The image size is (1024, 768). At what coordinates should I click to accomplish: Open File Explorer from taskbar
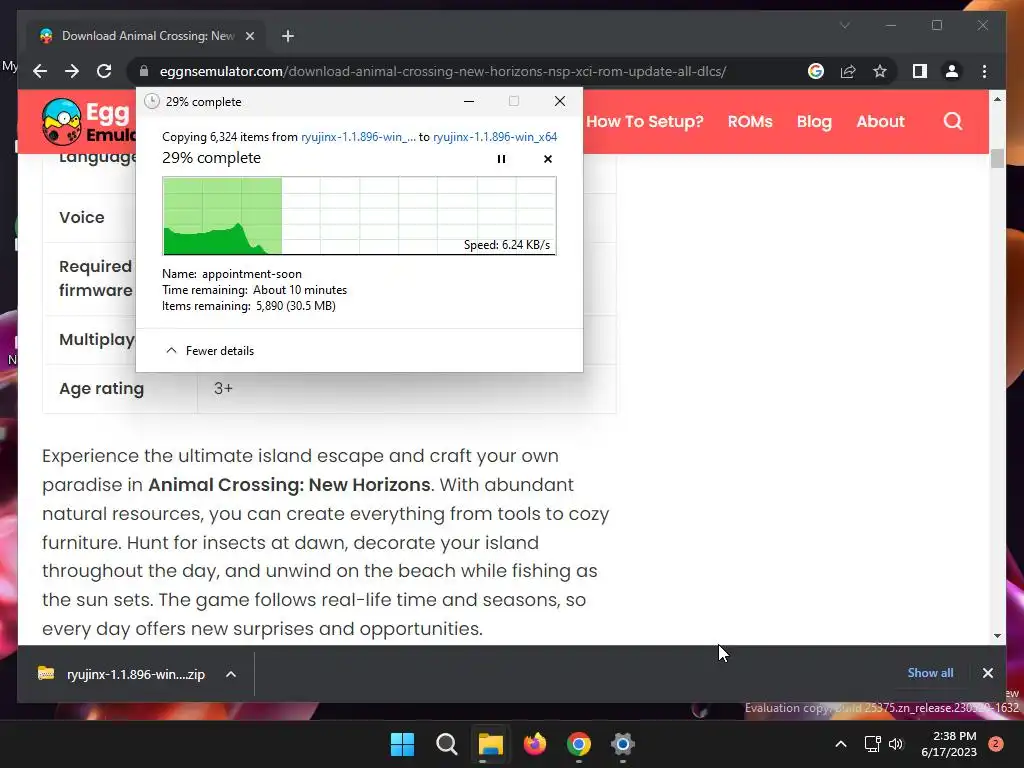click(x=490, y=744)
